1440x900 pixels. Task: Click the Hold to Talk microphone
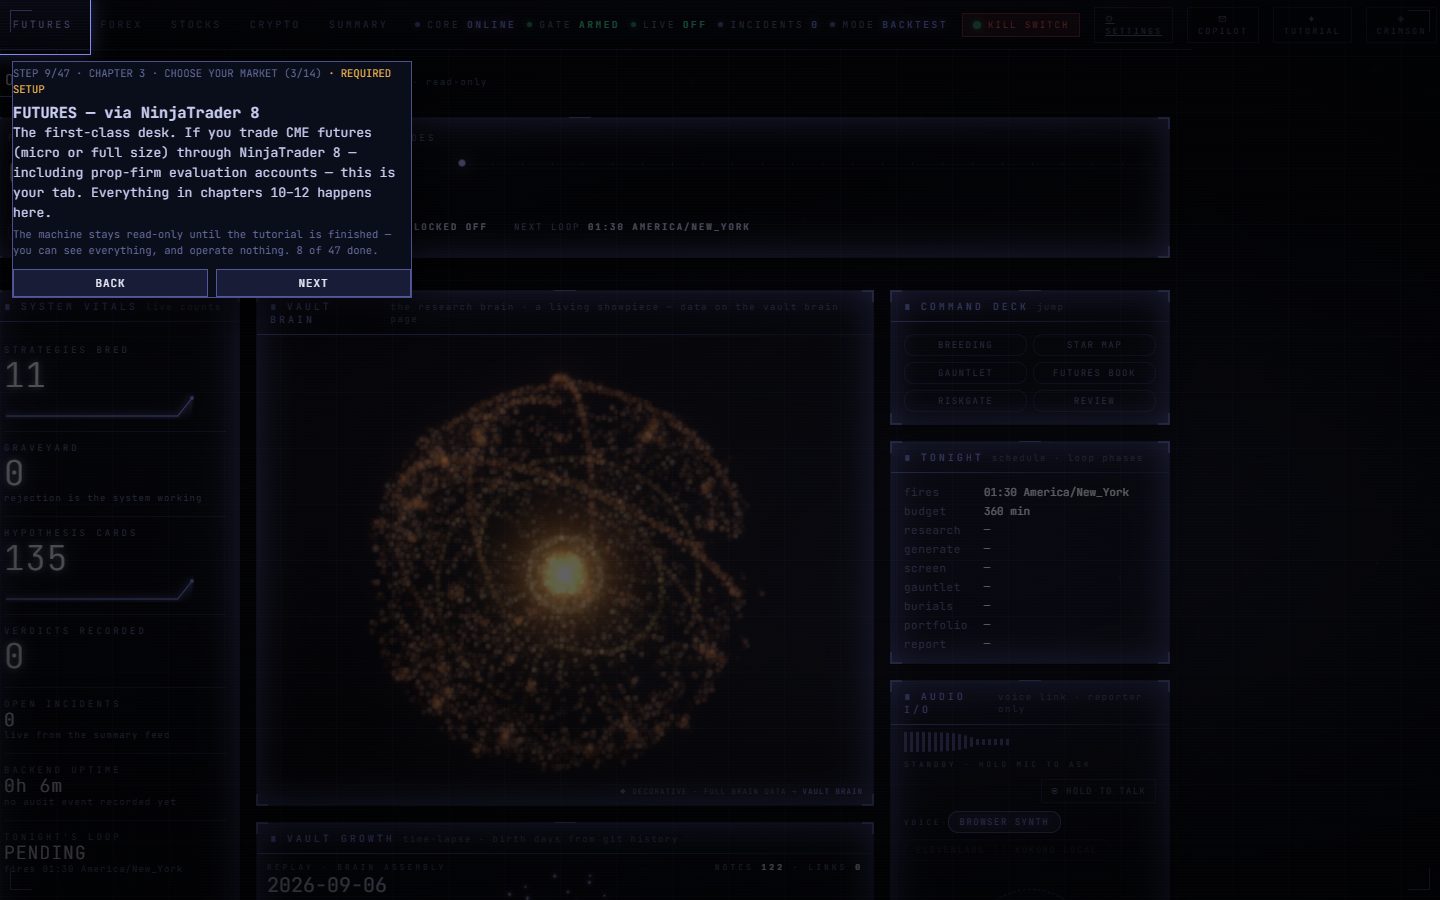tap(1098, 791)
